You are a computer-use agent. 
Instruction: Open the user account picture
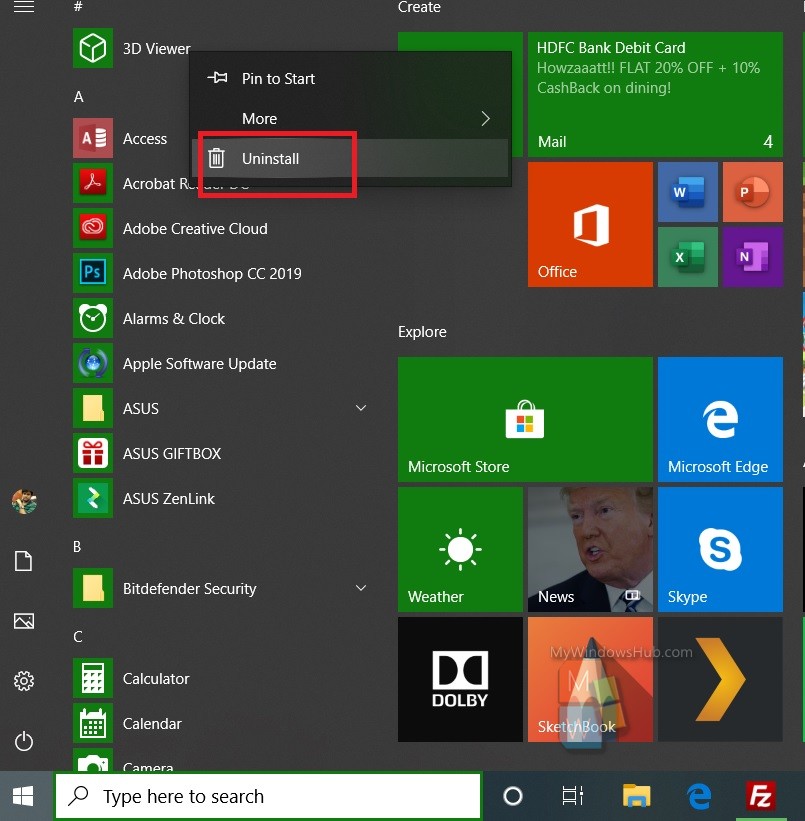24,502
